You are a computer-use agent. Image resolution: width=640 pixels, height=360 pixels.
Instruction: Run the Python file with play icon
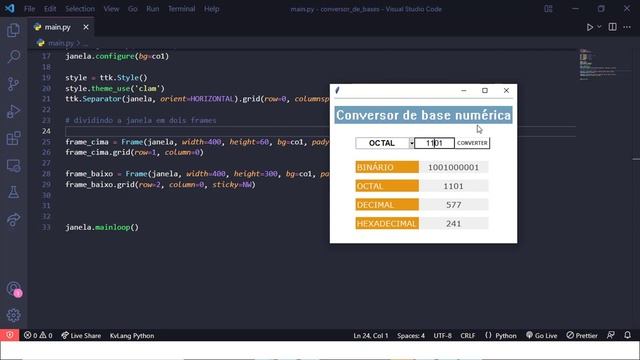click(589, 27)
